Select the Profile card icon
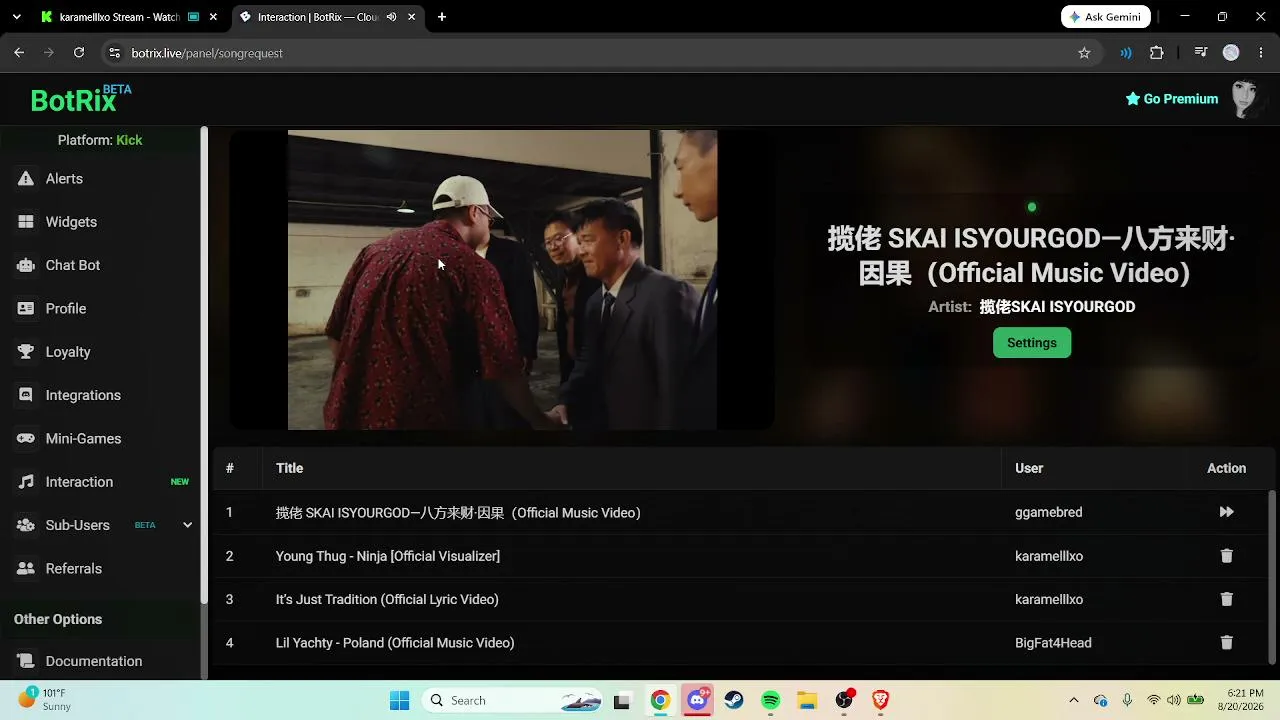Image resolution: width=1280 pixels, height=720 pixels. coord(26,309)
